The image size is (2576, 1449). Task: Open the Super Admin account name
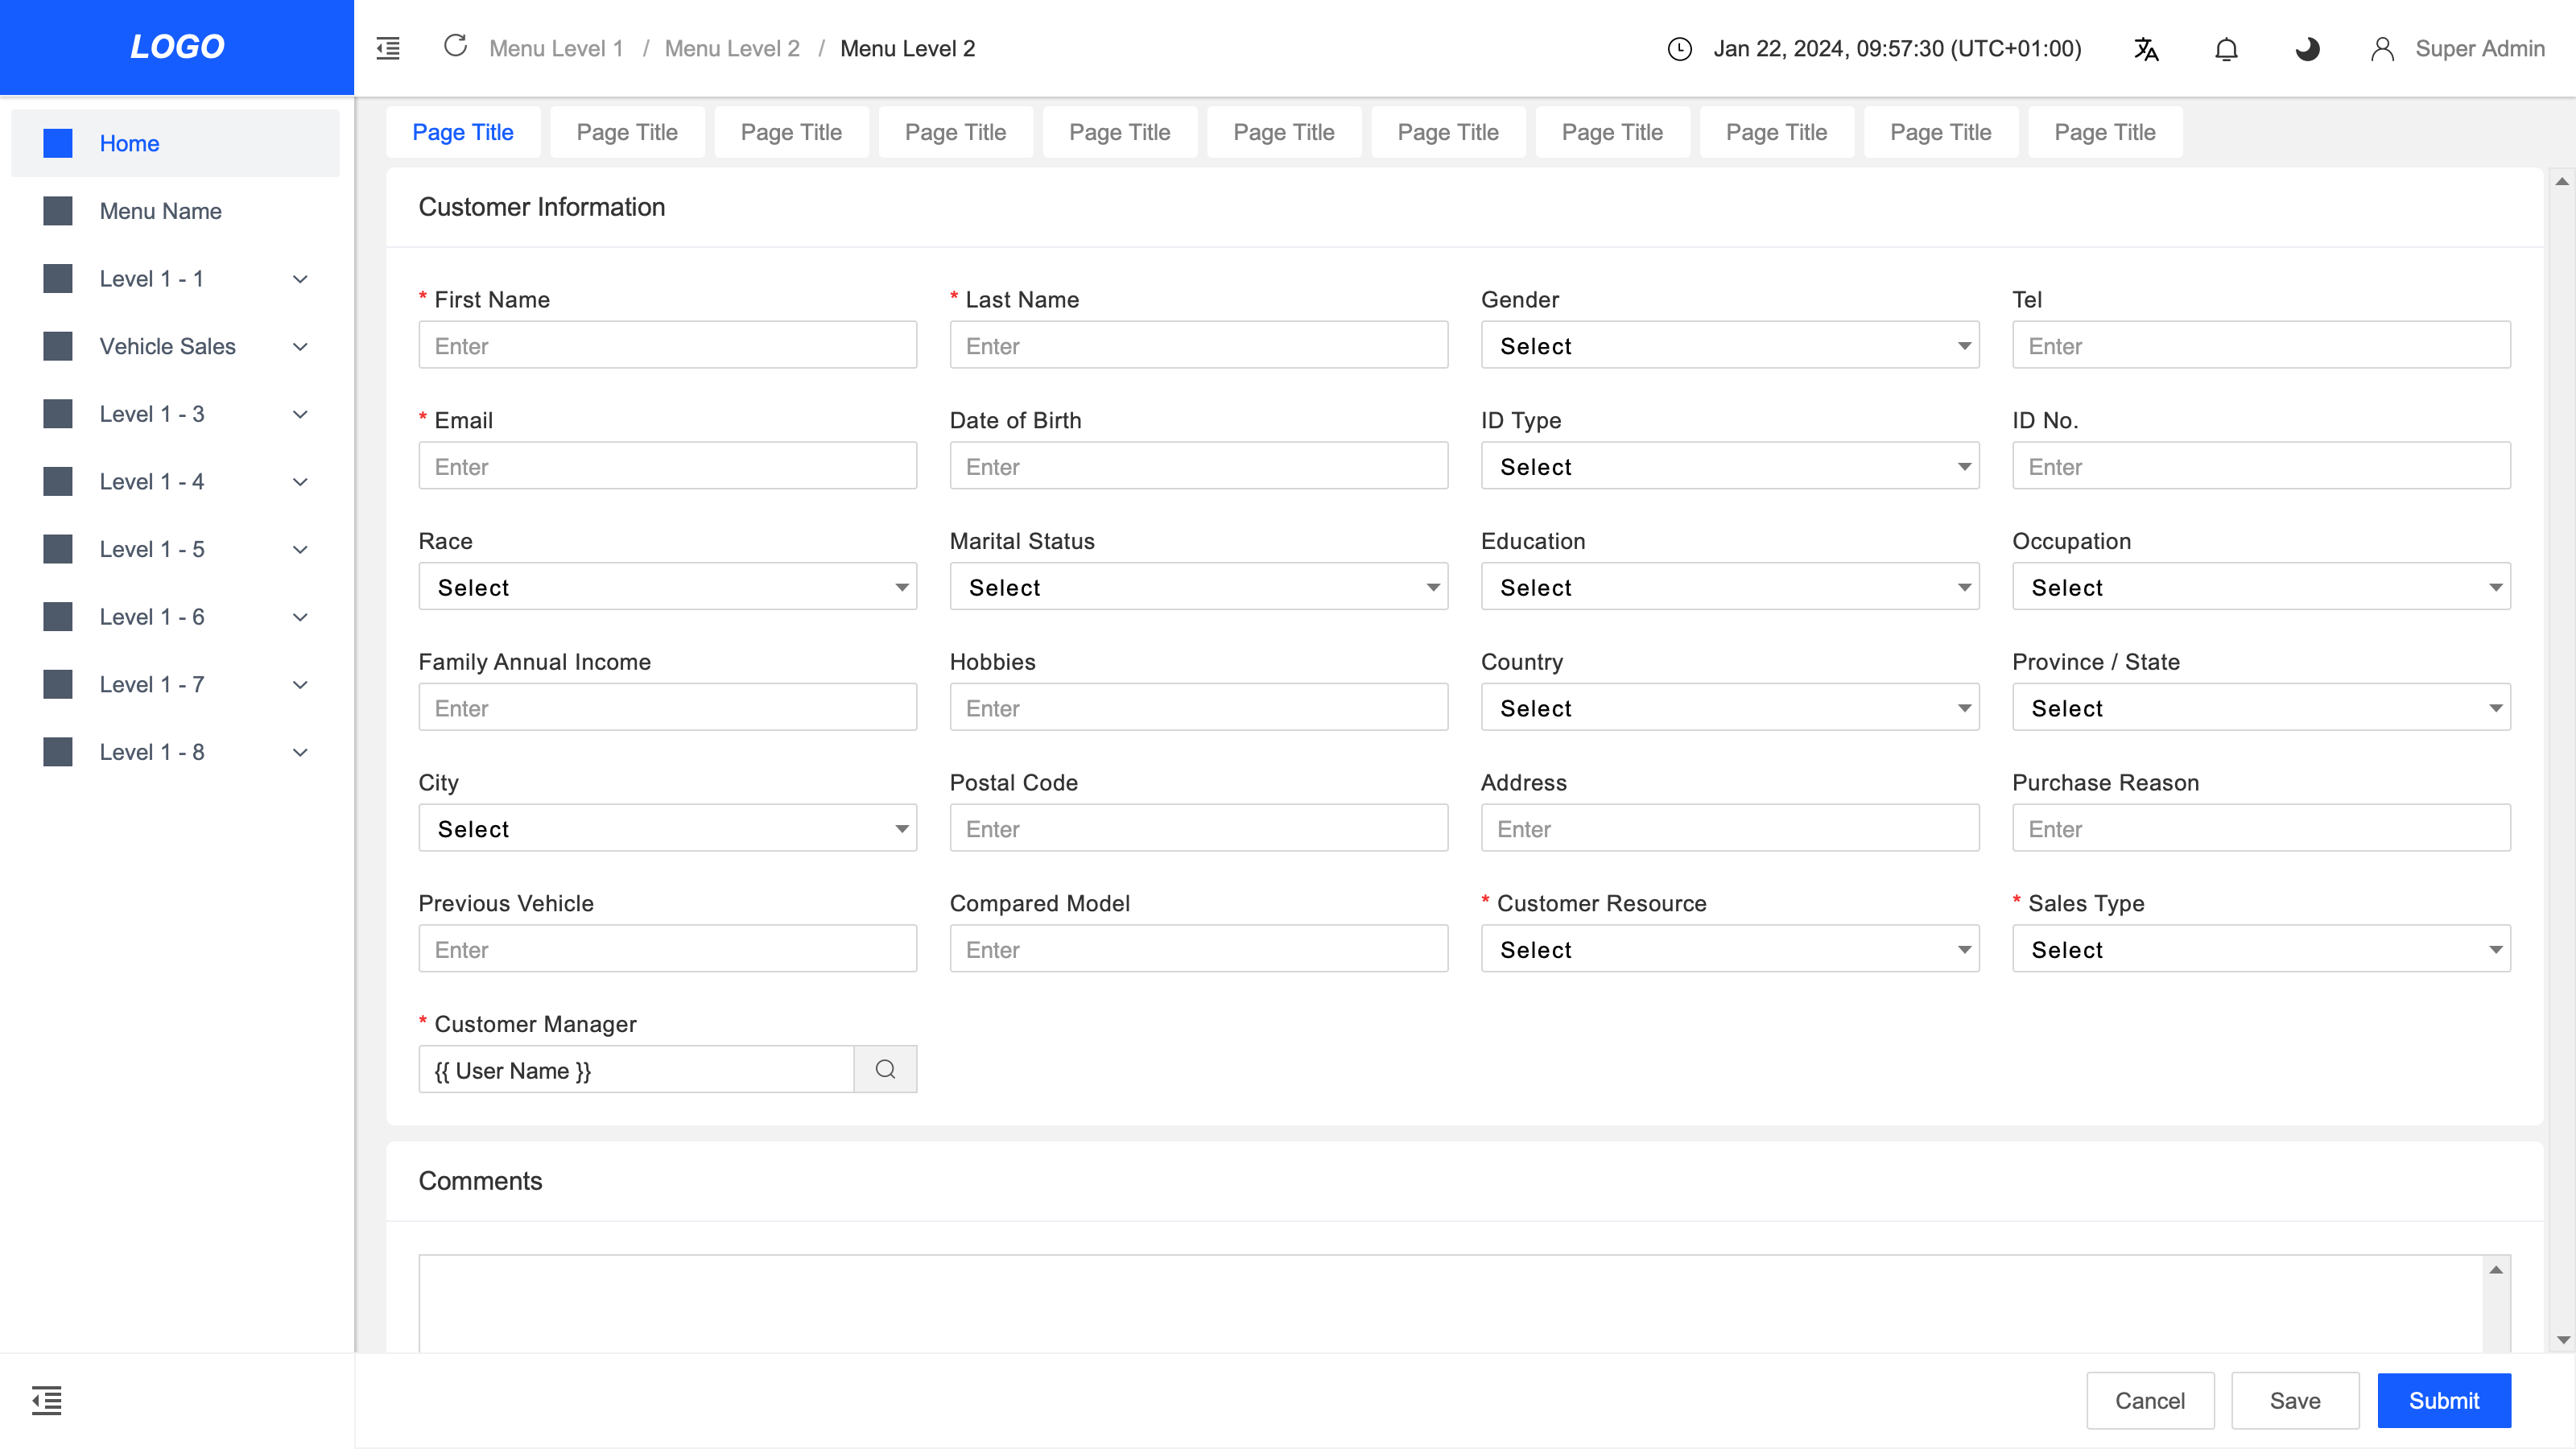(2480, 49)
